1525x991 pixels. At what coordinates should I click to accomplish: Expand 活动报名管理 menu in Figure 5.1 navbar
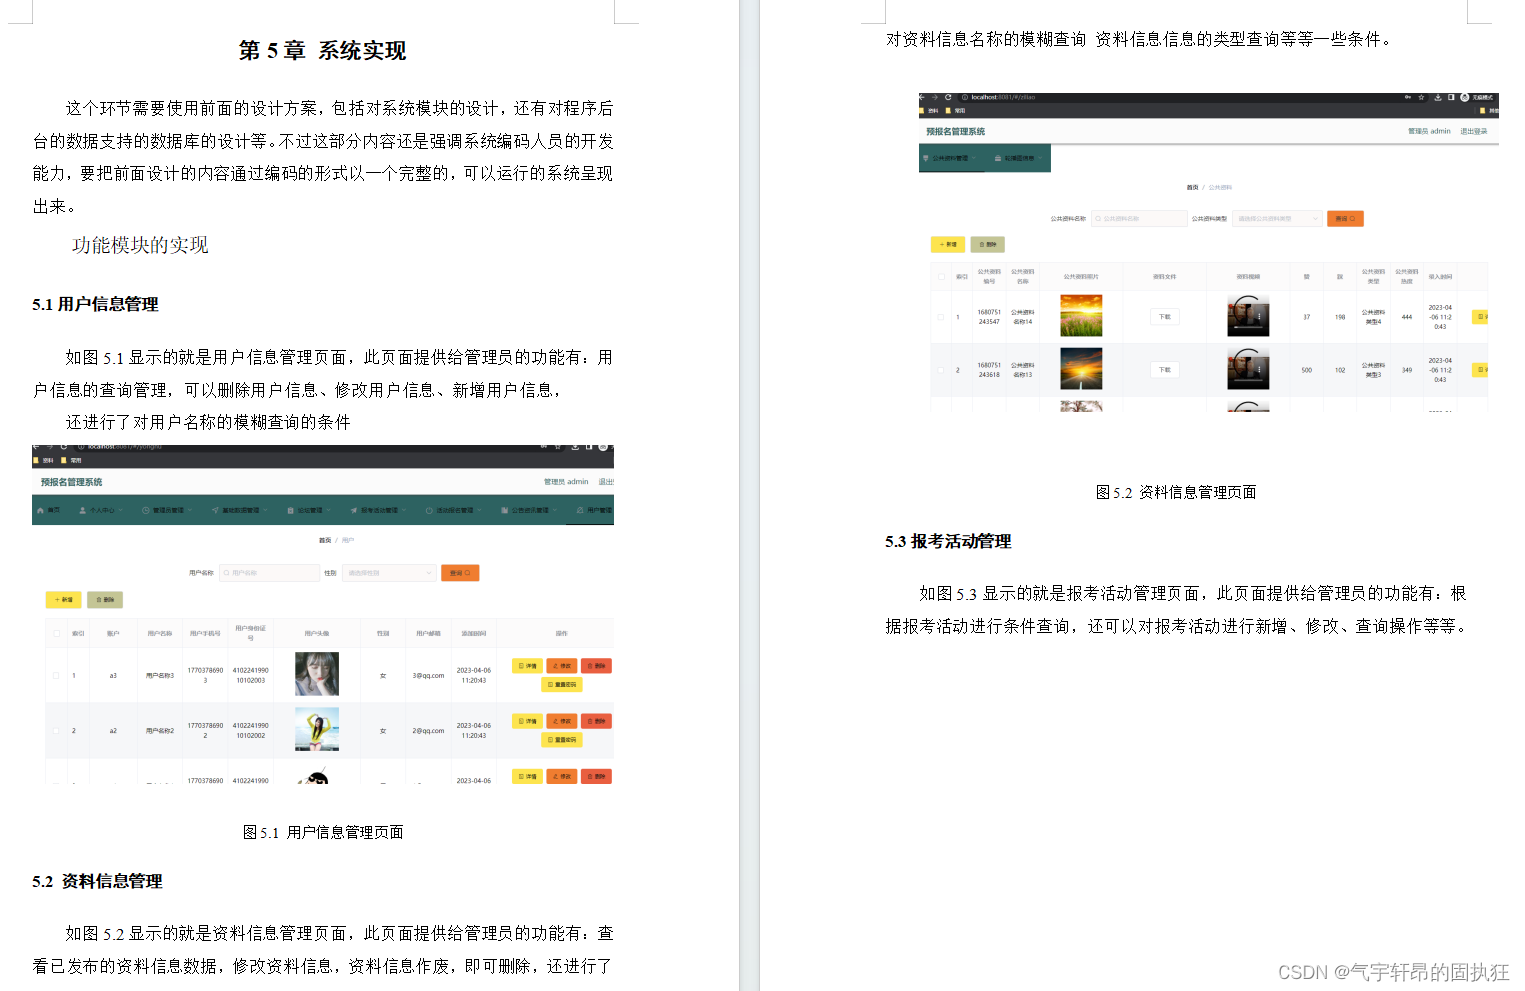tap(453, 510)
